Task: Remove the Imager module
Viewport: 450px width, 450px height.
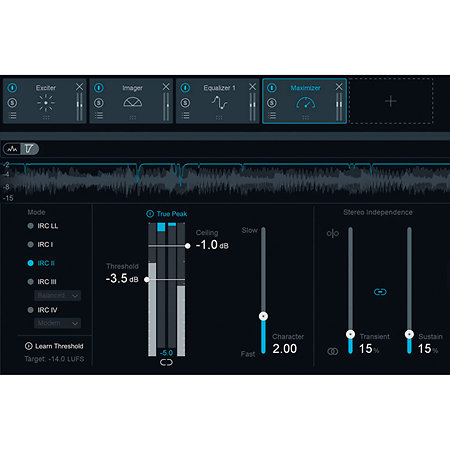Action: point(166,87)
